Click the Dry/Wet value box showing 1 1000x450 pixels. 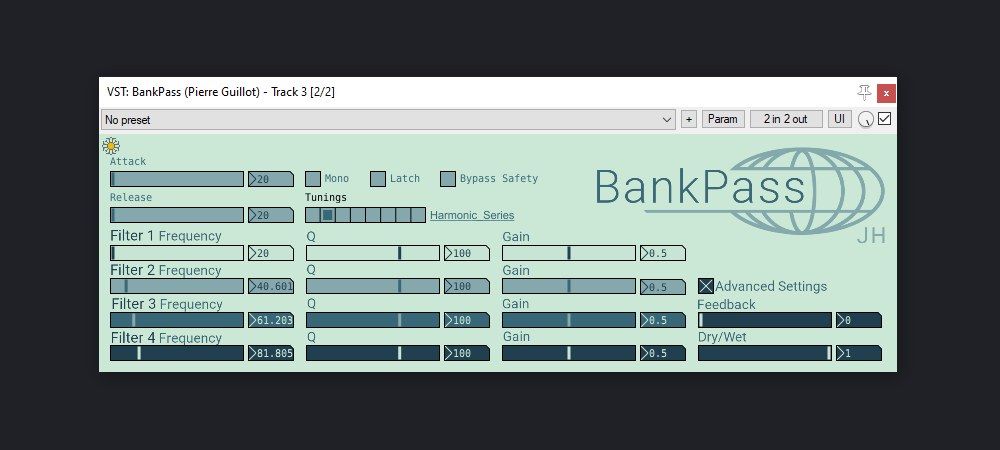click(x=859, y=353)
